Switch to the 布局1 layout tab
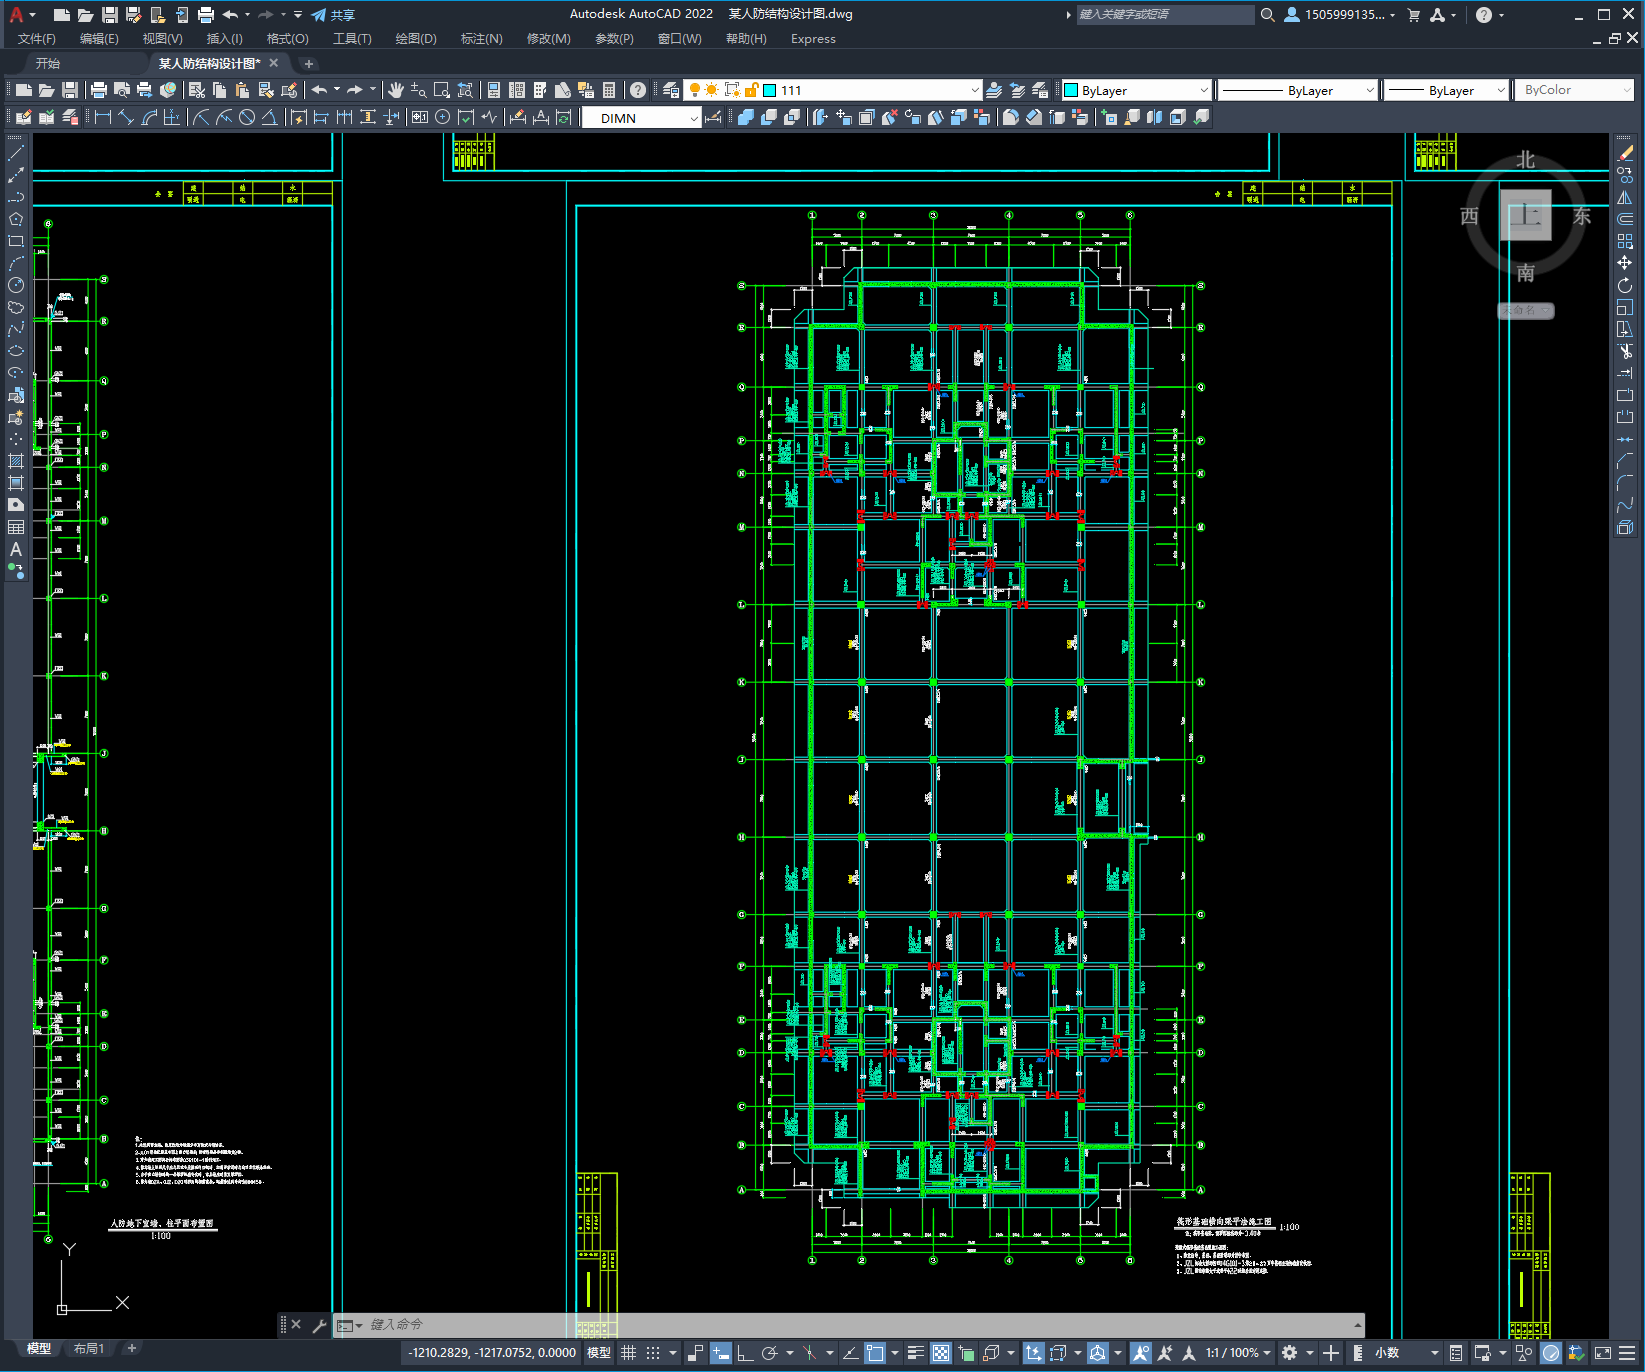The width and height of the screenshot is (1645, 1372). 88,1349
